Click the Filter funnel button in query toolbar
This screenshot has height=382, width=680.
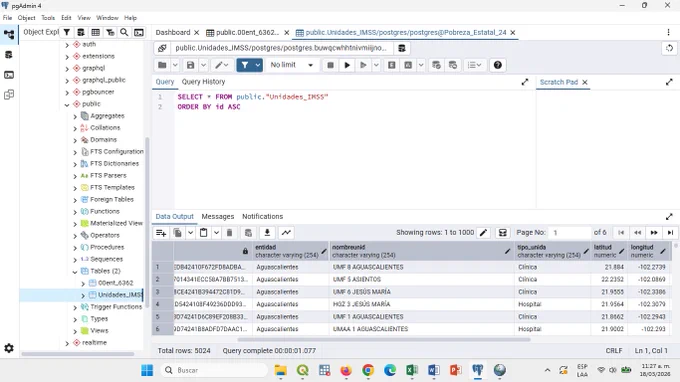[245, 65]
